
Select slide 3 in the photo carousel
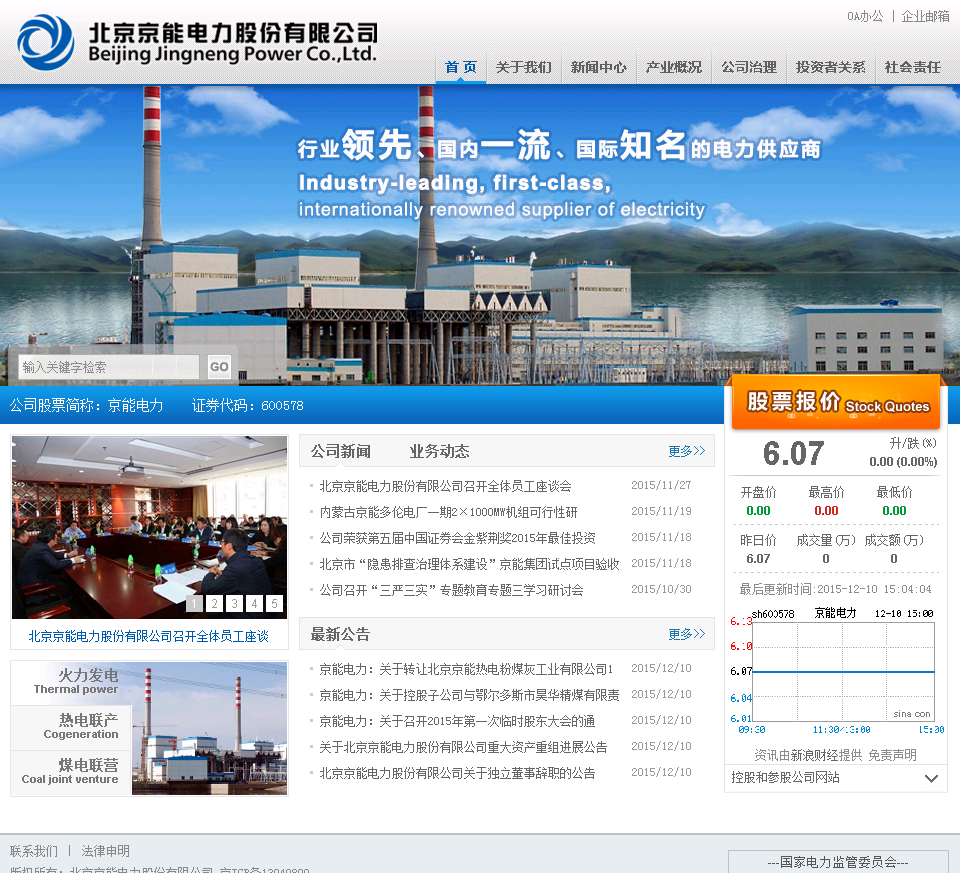pos(234,604)
